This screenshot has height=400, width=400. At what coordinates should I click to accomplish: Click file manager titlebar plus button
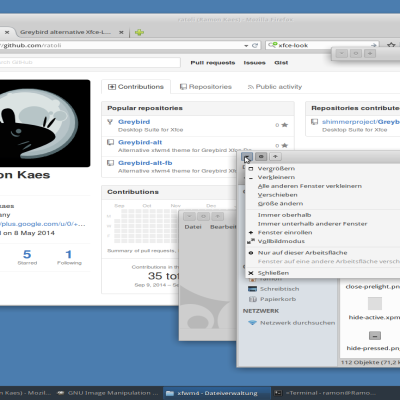point(275,156)
